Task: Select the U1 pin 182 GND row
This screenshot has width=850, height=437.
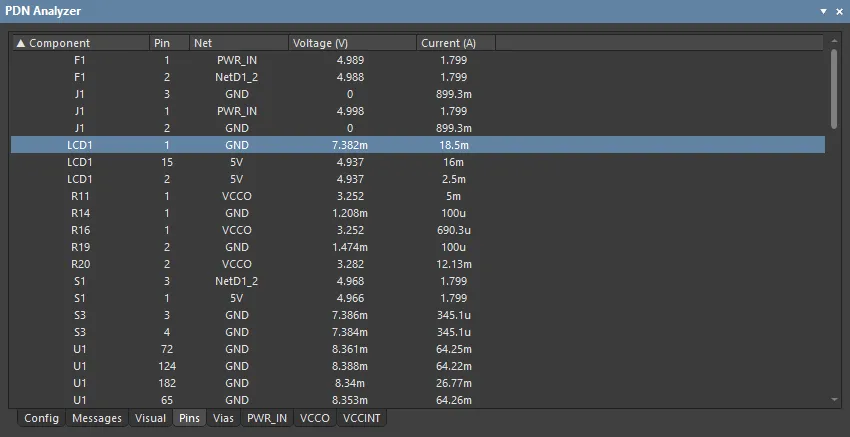Action: (x=418, y=383)
